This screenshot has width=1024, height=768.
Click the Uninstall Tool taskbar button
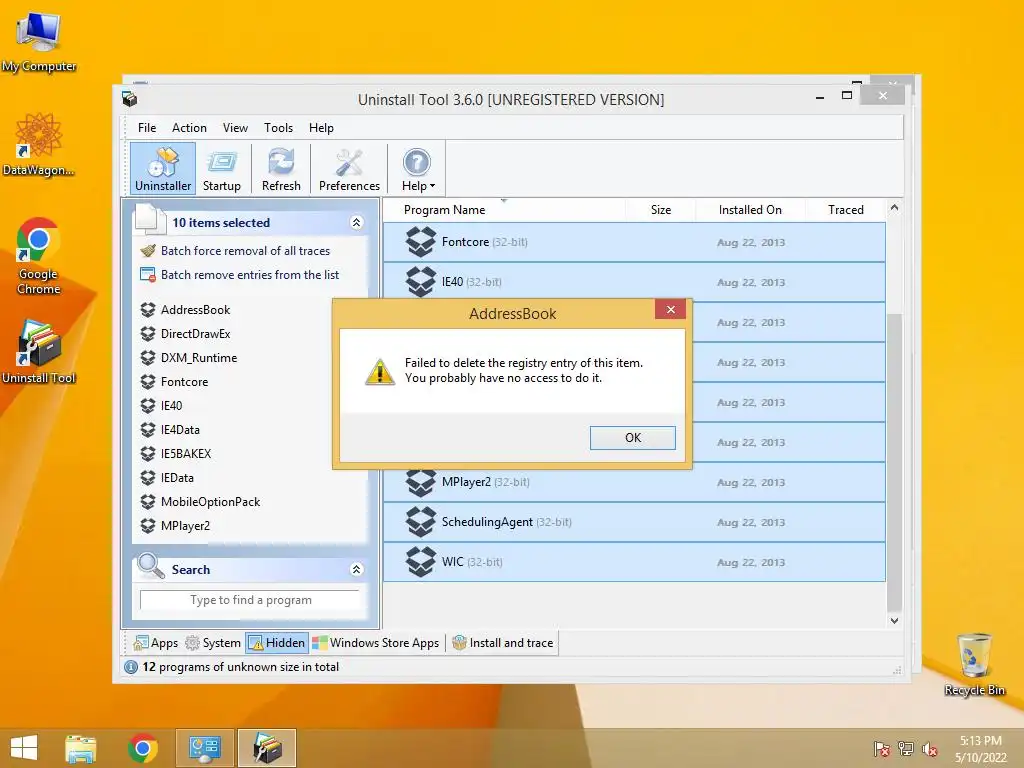point(266,748)
